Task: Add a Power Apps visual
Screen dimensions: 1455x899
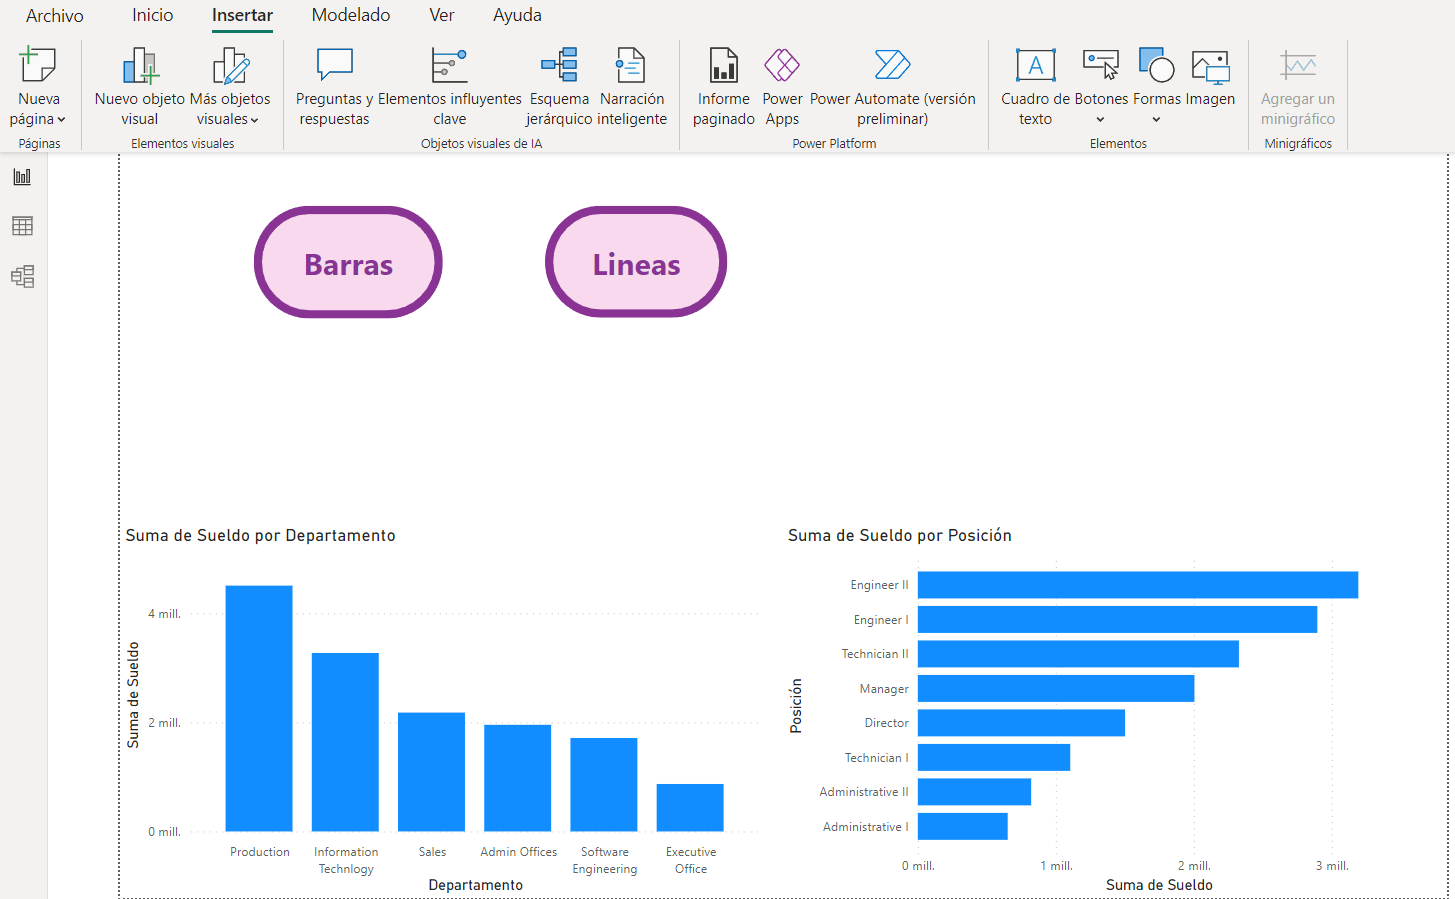Action: click(x=782, y=88)
